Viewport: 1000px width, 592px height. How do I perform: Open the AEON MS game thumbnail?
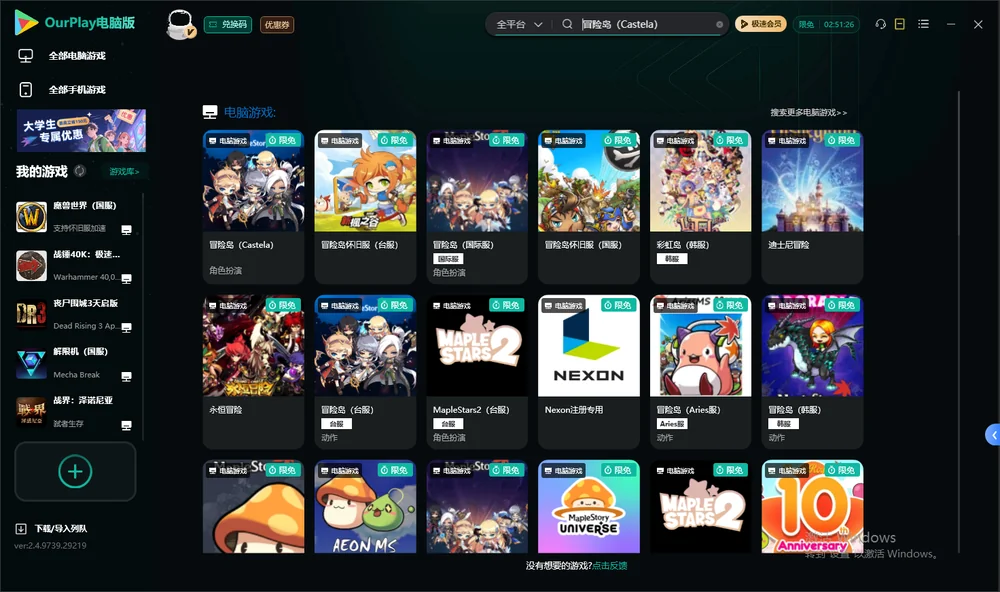pyautogui.click(x=365, y=507)
